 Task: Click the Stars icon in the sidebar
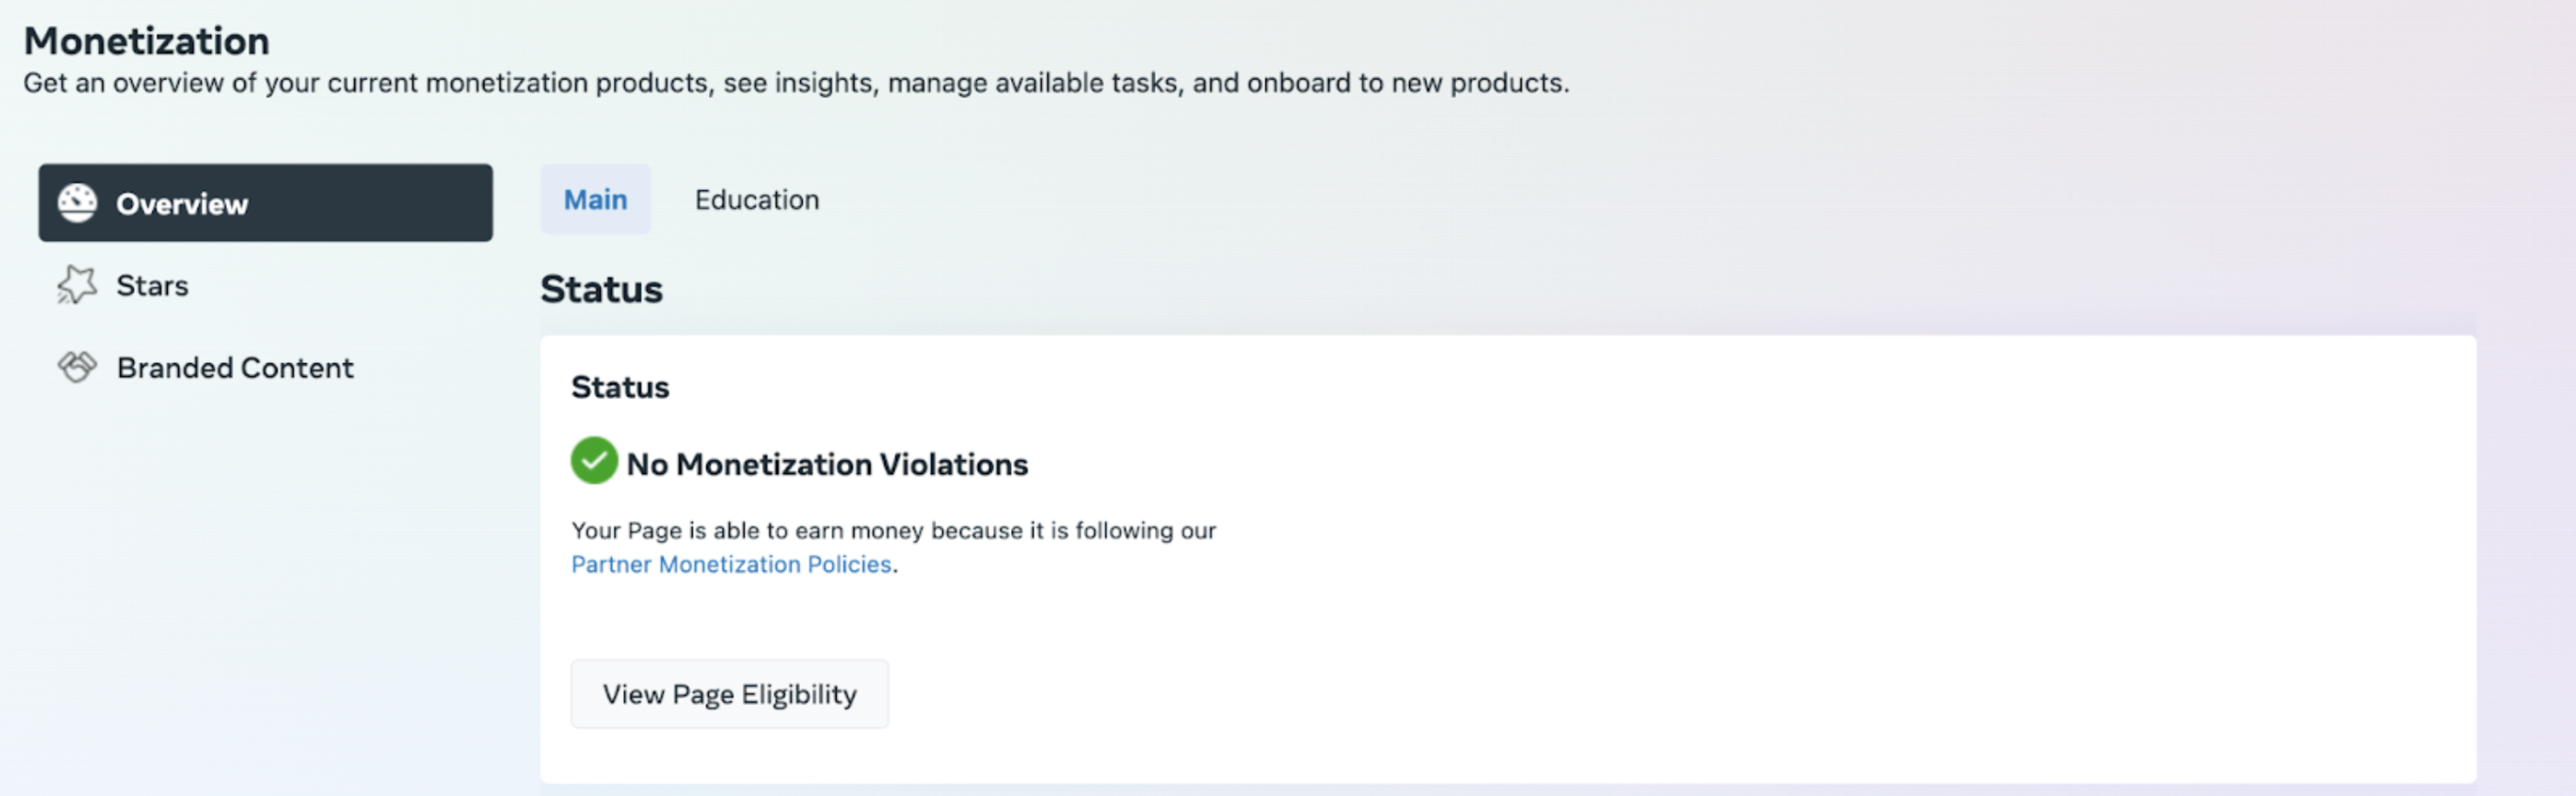(x=77, y=285)
